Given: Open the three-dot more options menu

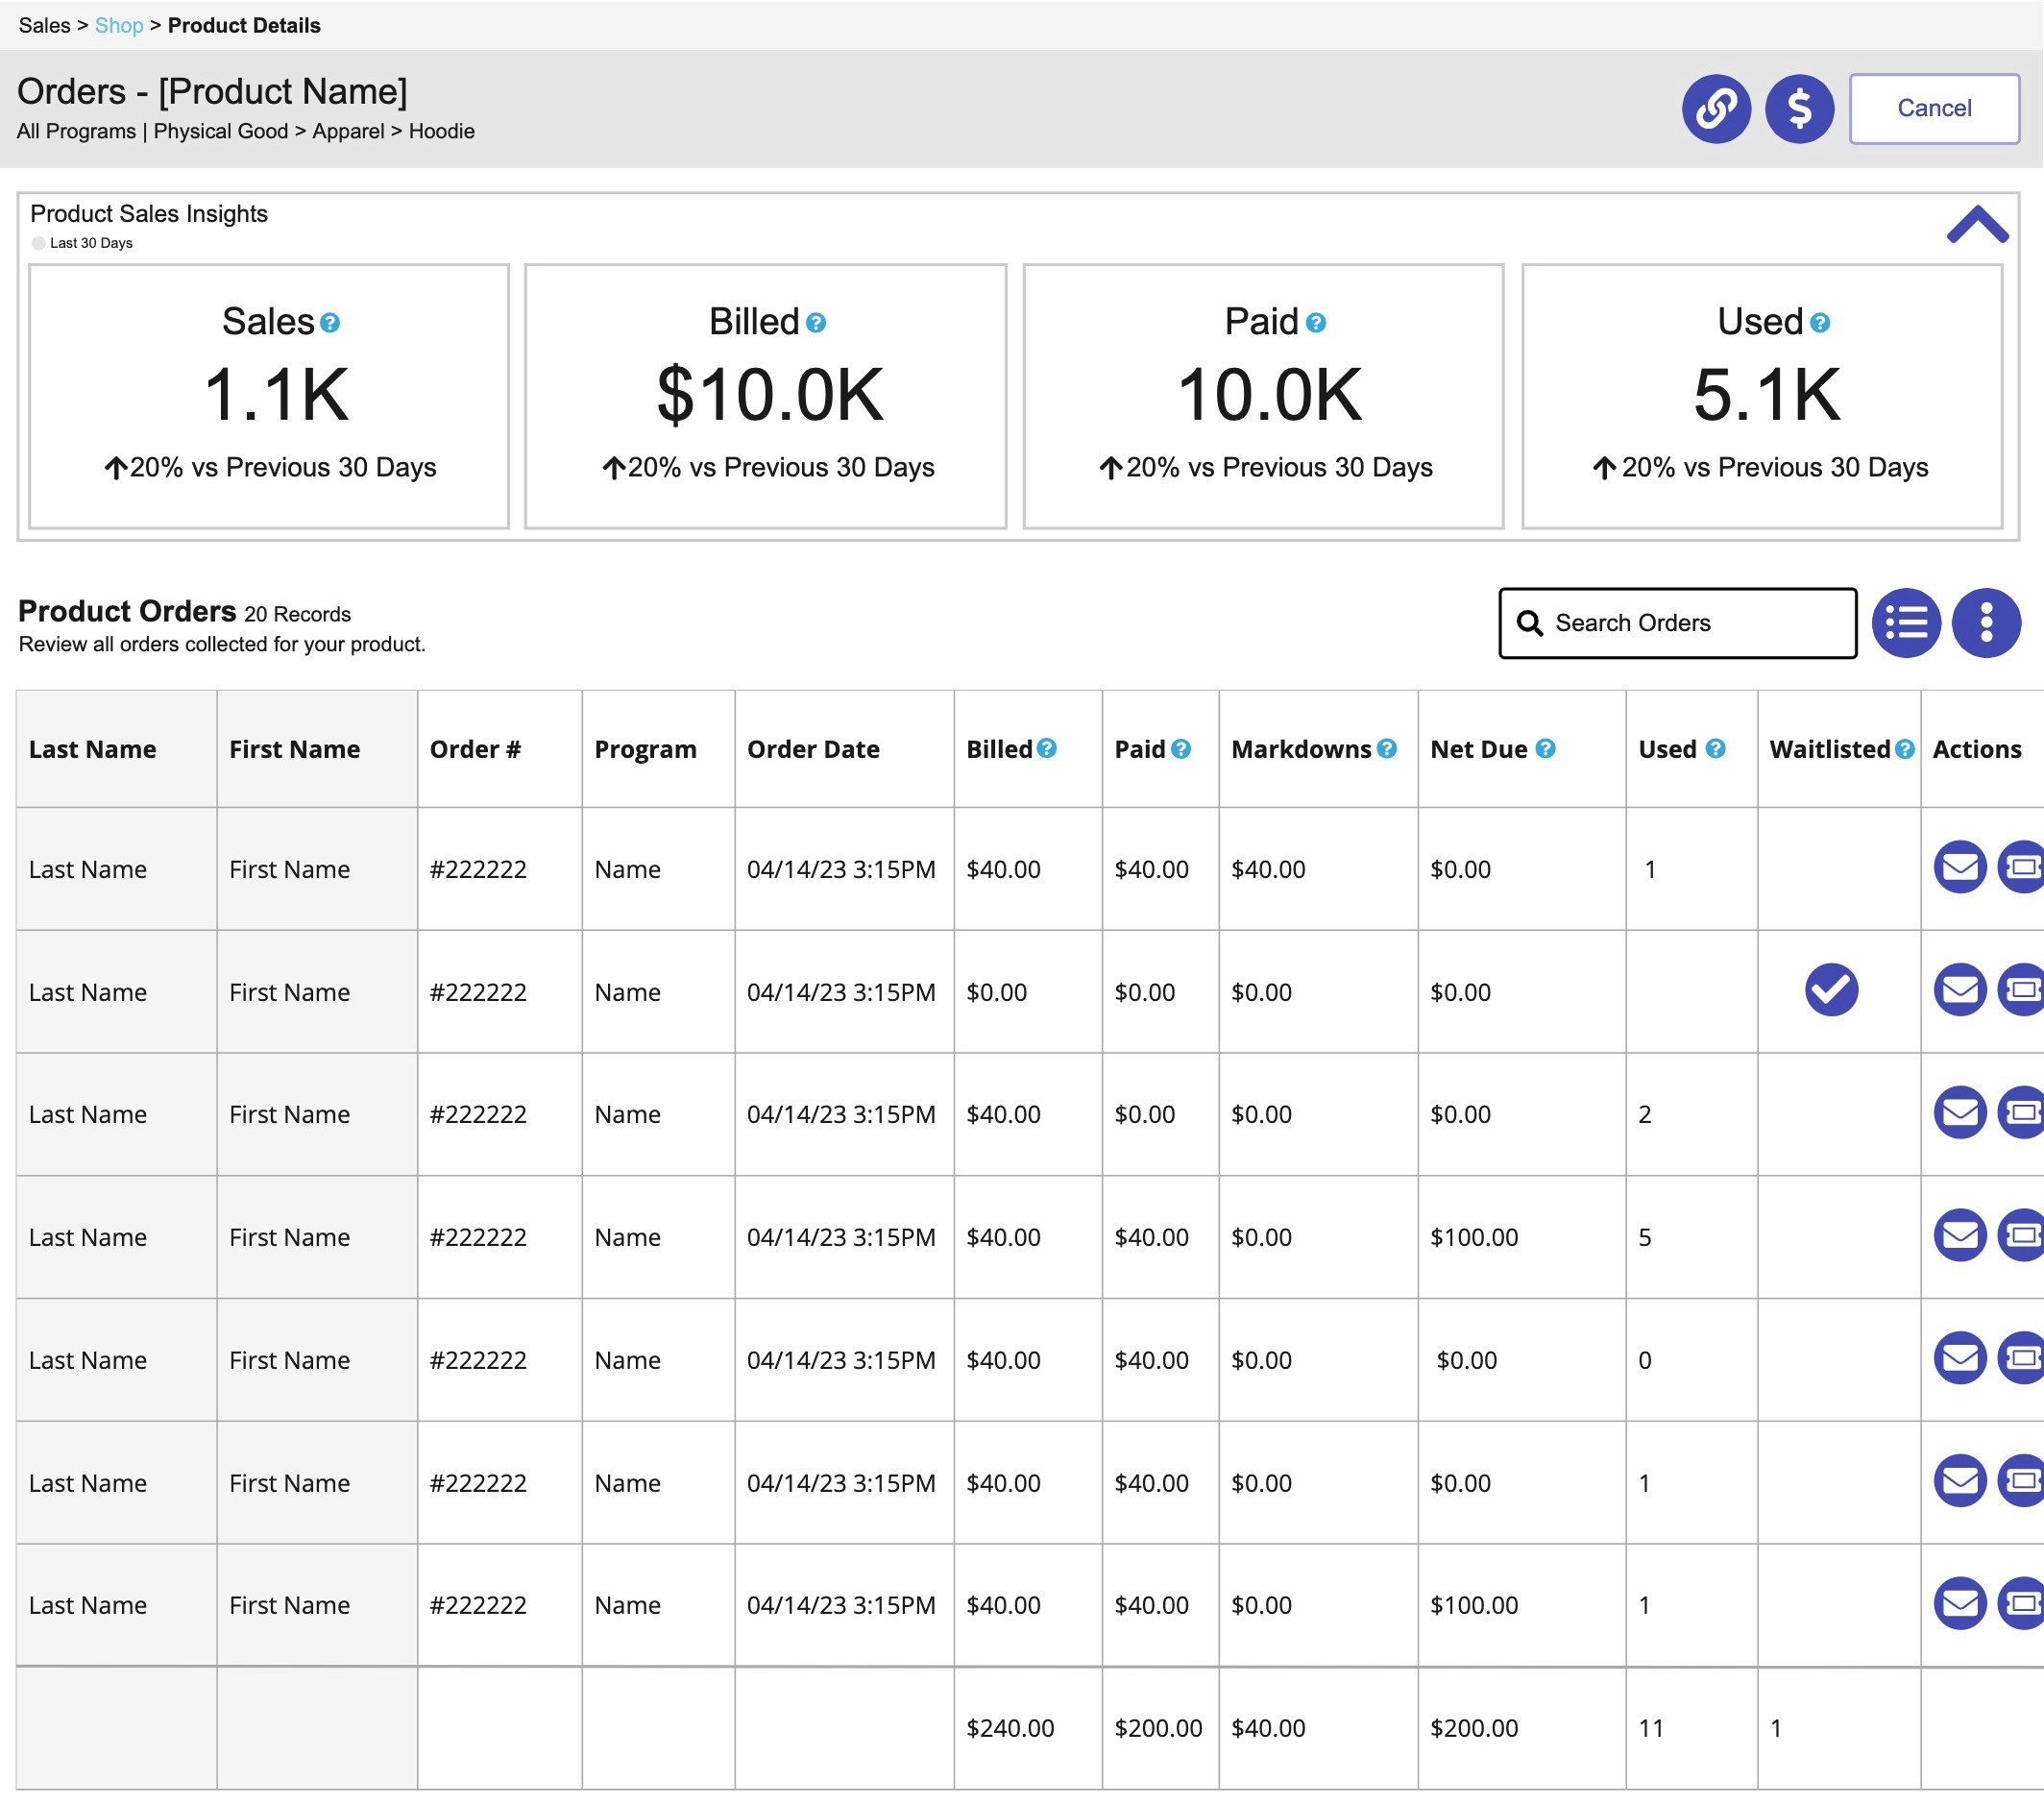Looking at the screenshot, I should 1985,623.
